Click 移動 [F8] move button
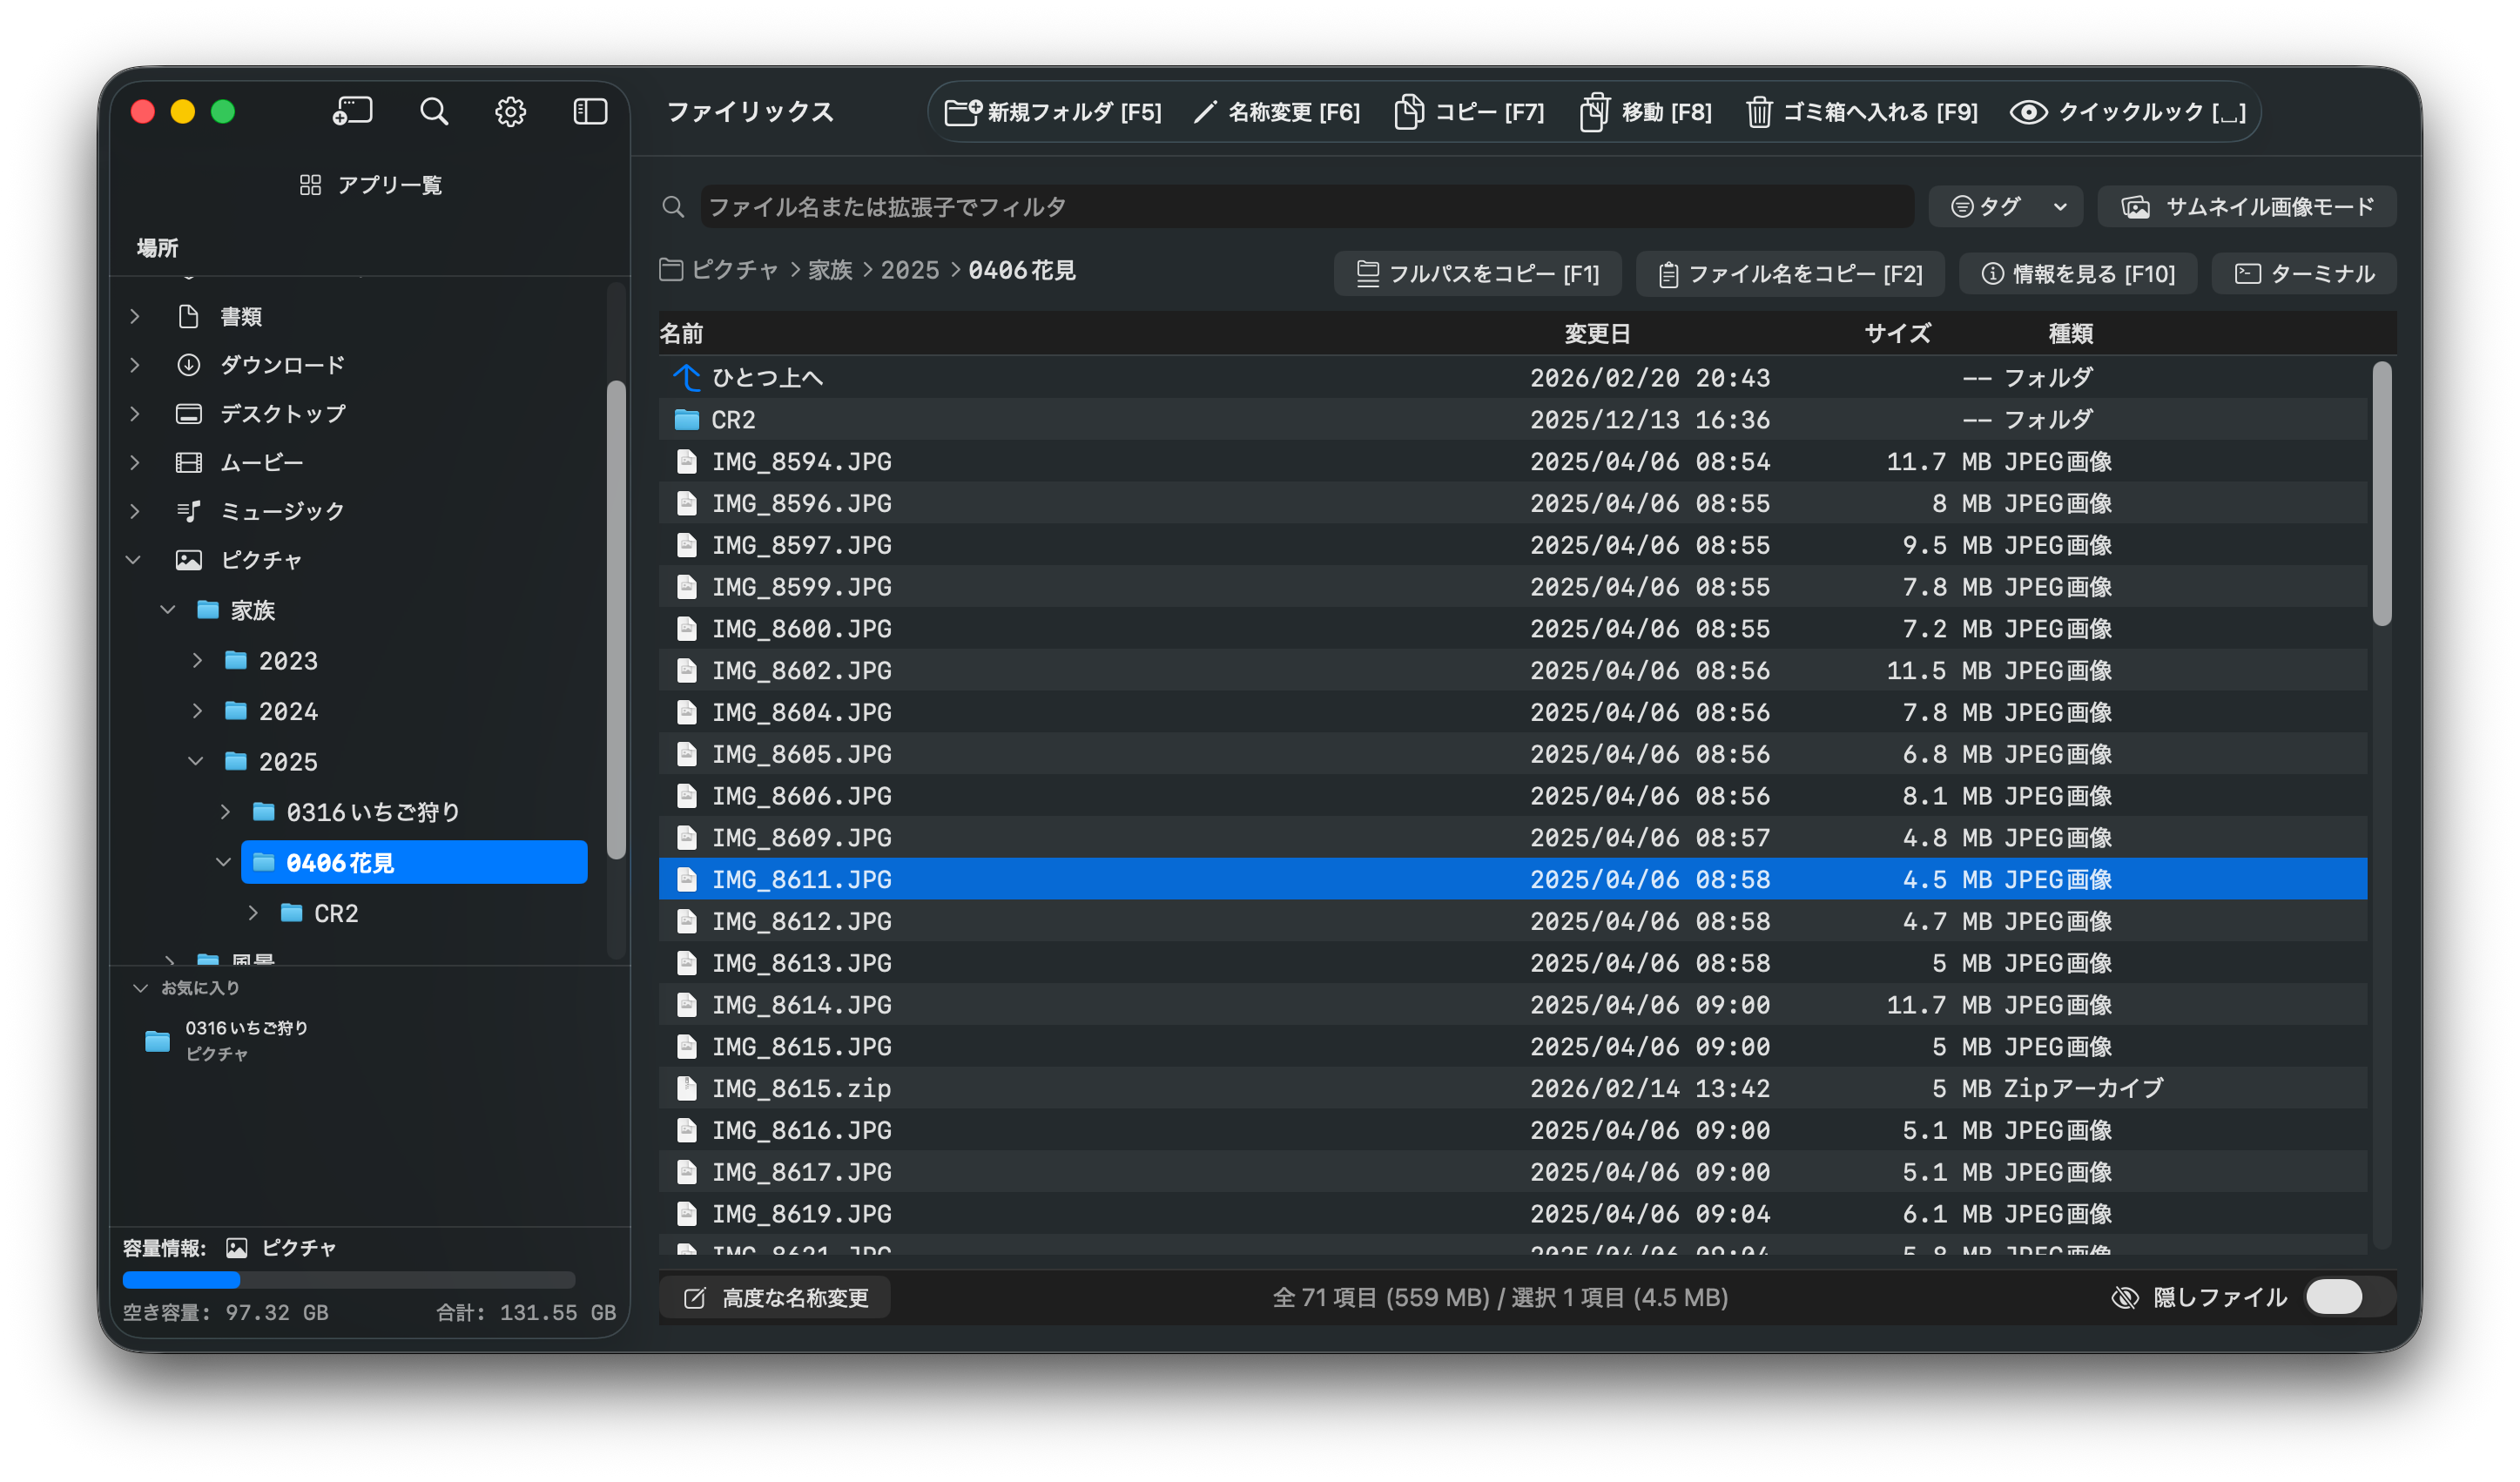The height and width of the screenshot is (1482, 2520). click(x=1646, y=112)
